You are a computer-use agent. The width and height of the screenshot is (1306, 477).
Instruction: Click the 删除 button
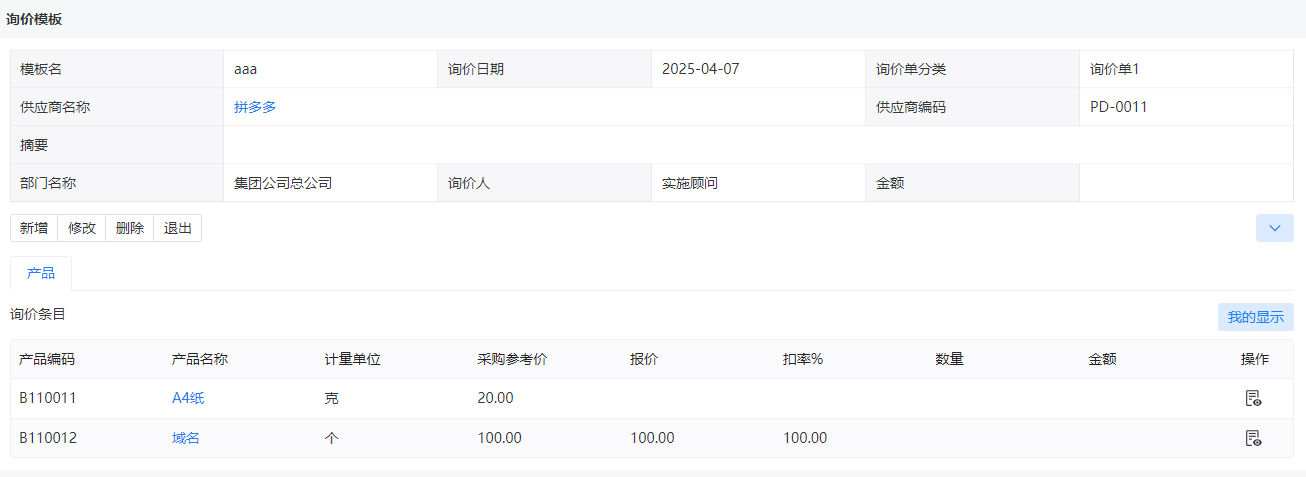(x=130, y=228)
